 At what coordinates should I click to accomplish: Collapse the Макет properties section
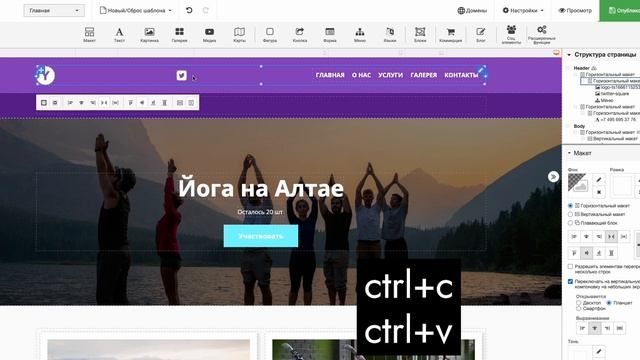(x=569, y=153)
